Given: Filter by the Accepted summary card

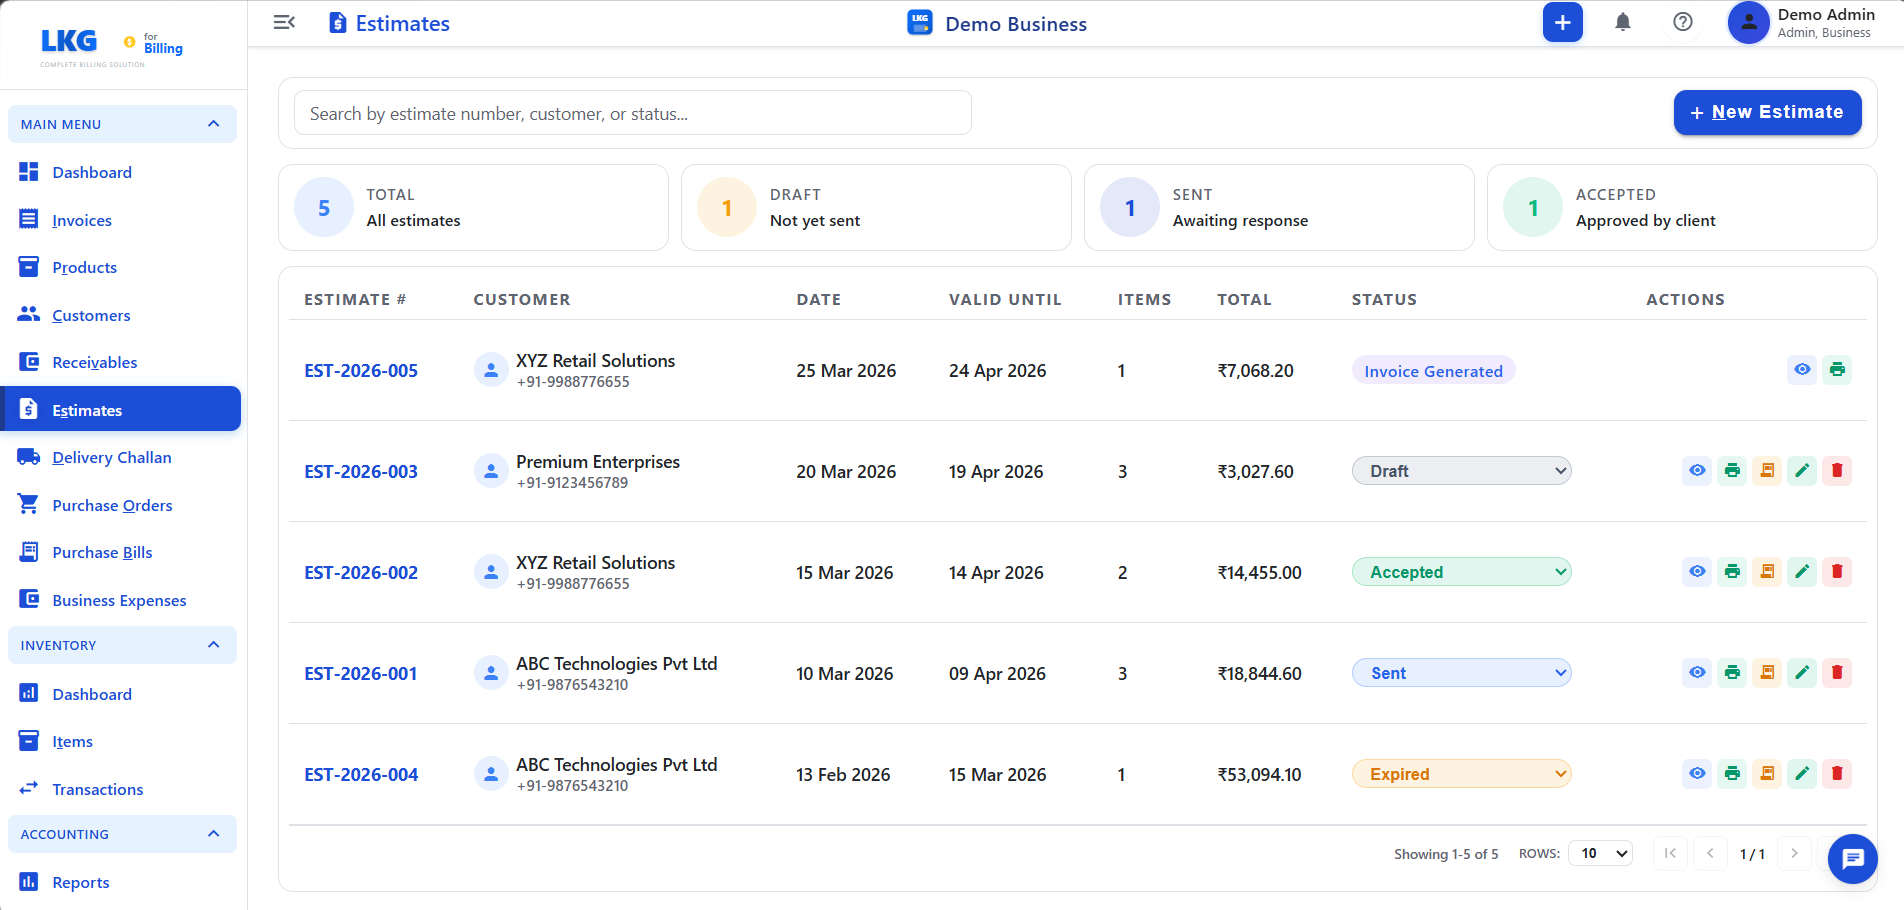Looking at the screenshot, I should point(1682,207).
